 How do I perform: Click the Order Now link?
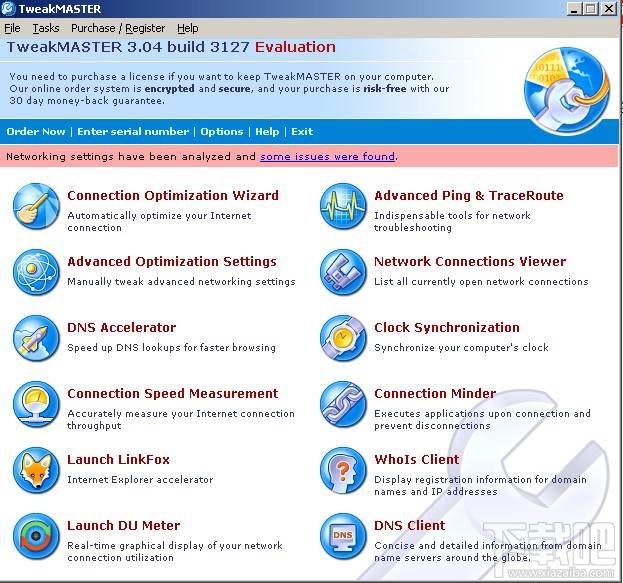[x=36, y=132]
